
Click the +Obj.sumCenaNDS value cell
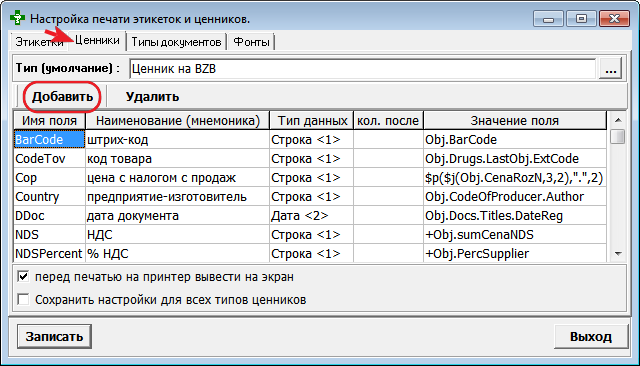pyautogui.click(x=515, y=235)
